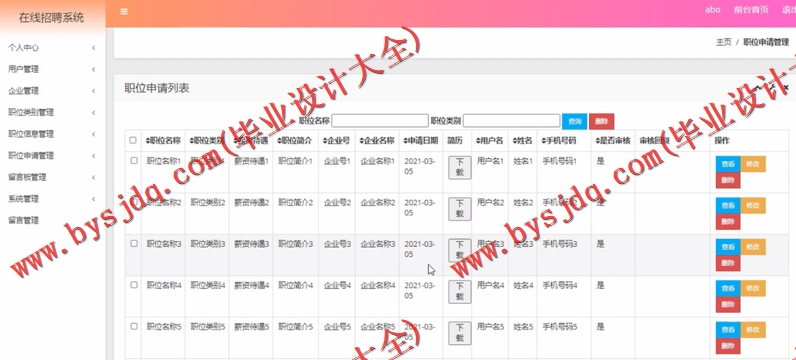Viewport: 796px width, 360px height.
Task: Sort table by 职位名称 column header
Action: 163,140
